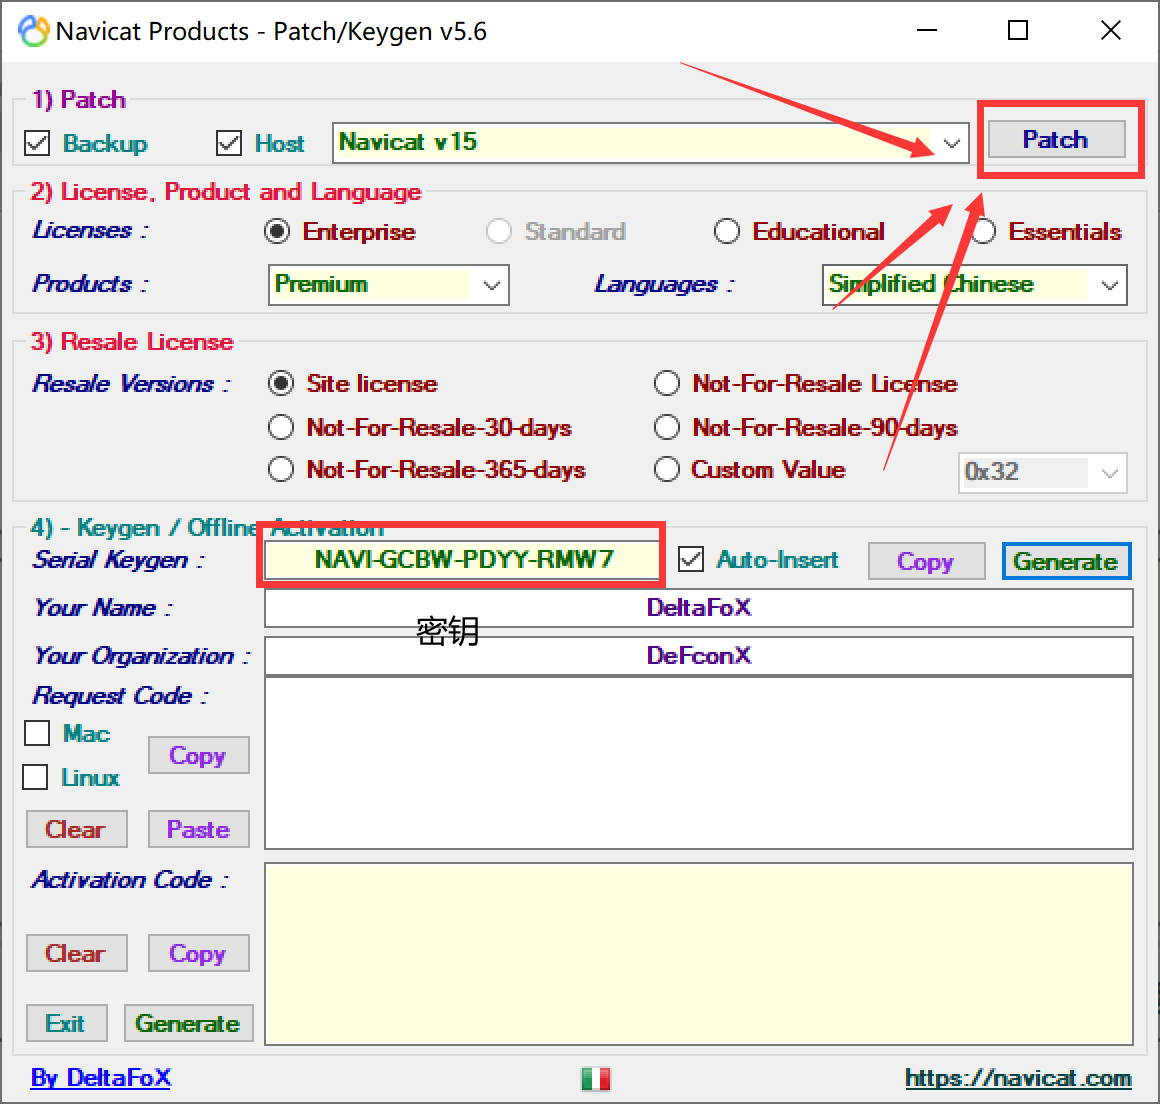
Task: Paste into the Request Code
Action: click(x=198, y=829)
